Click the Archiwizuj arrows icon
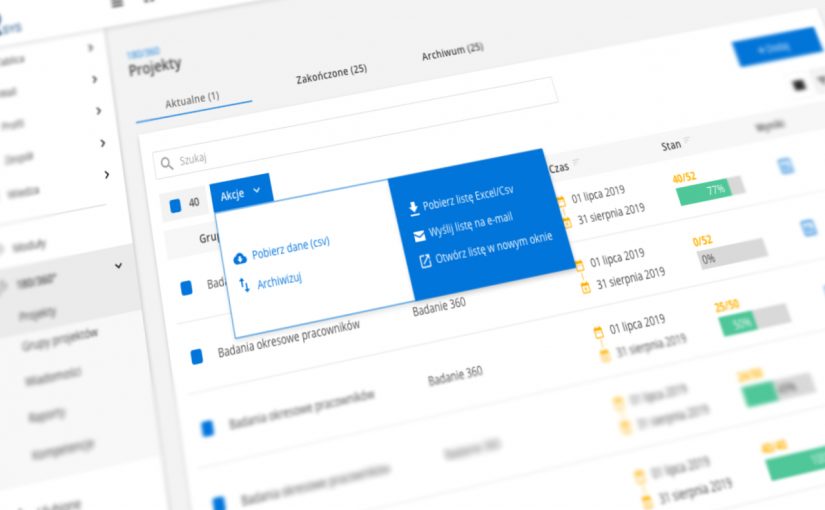The width and height of the screenshot is (825, 510). click(x=244, y=286)
